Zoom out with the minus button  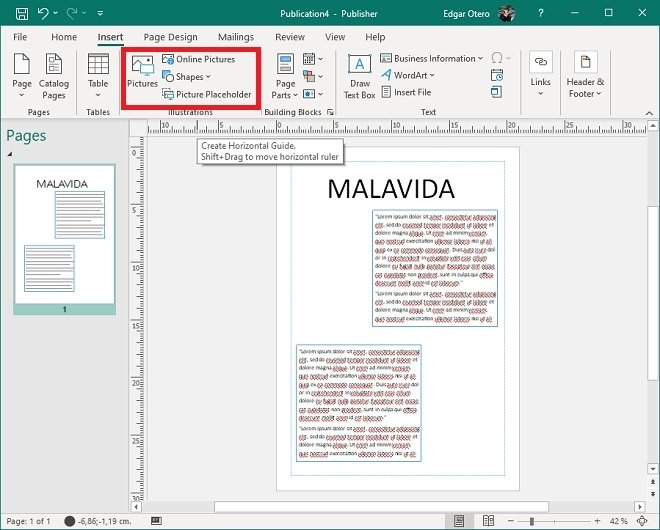(510, 521)
